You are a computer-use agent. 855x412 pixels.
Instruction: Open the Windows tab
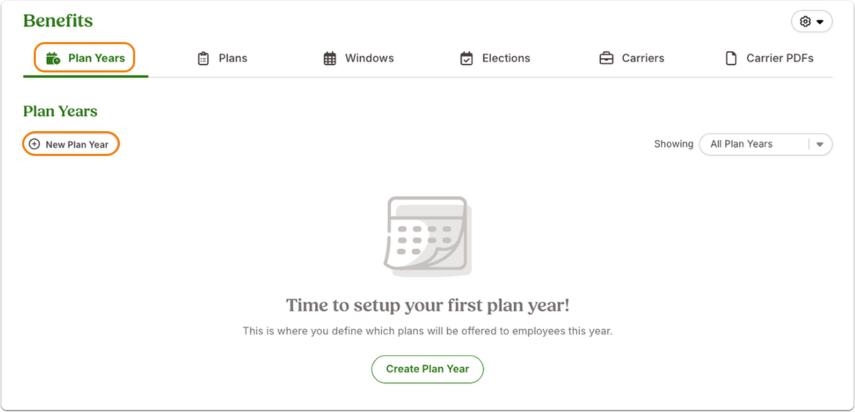tap(358, 58)
